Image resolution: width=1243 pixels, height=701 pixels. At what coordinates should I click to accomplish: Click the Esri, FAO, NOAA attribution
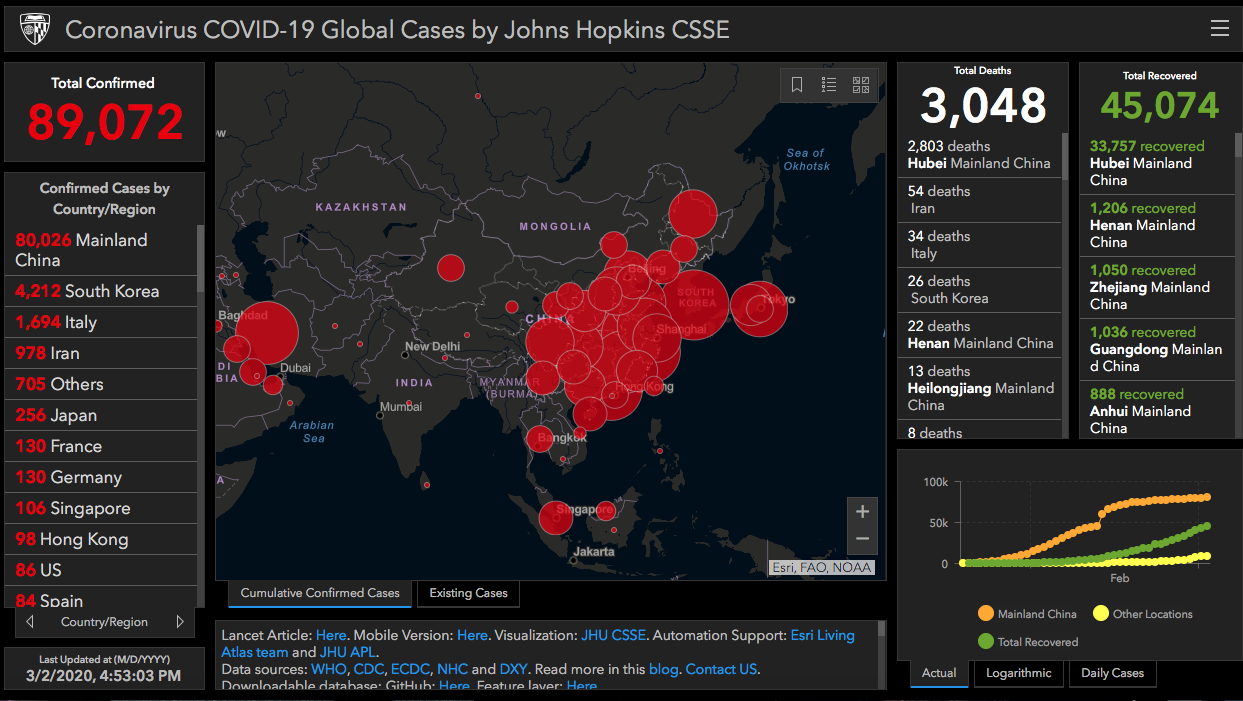(822, 567)
